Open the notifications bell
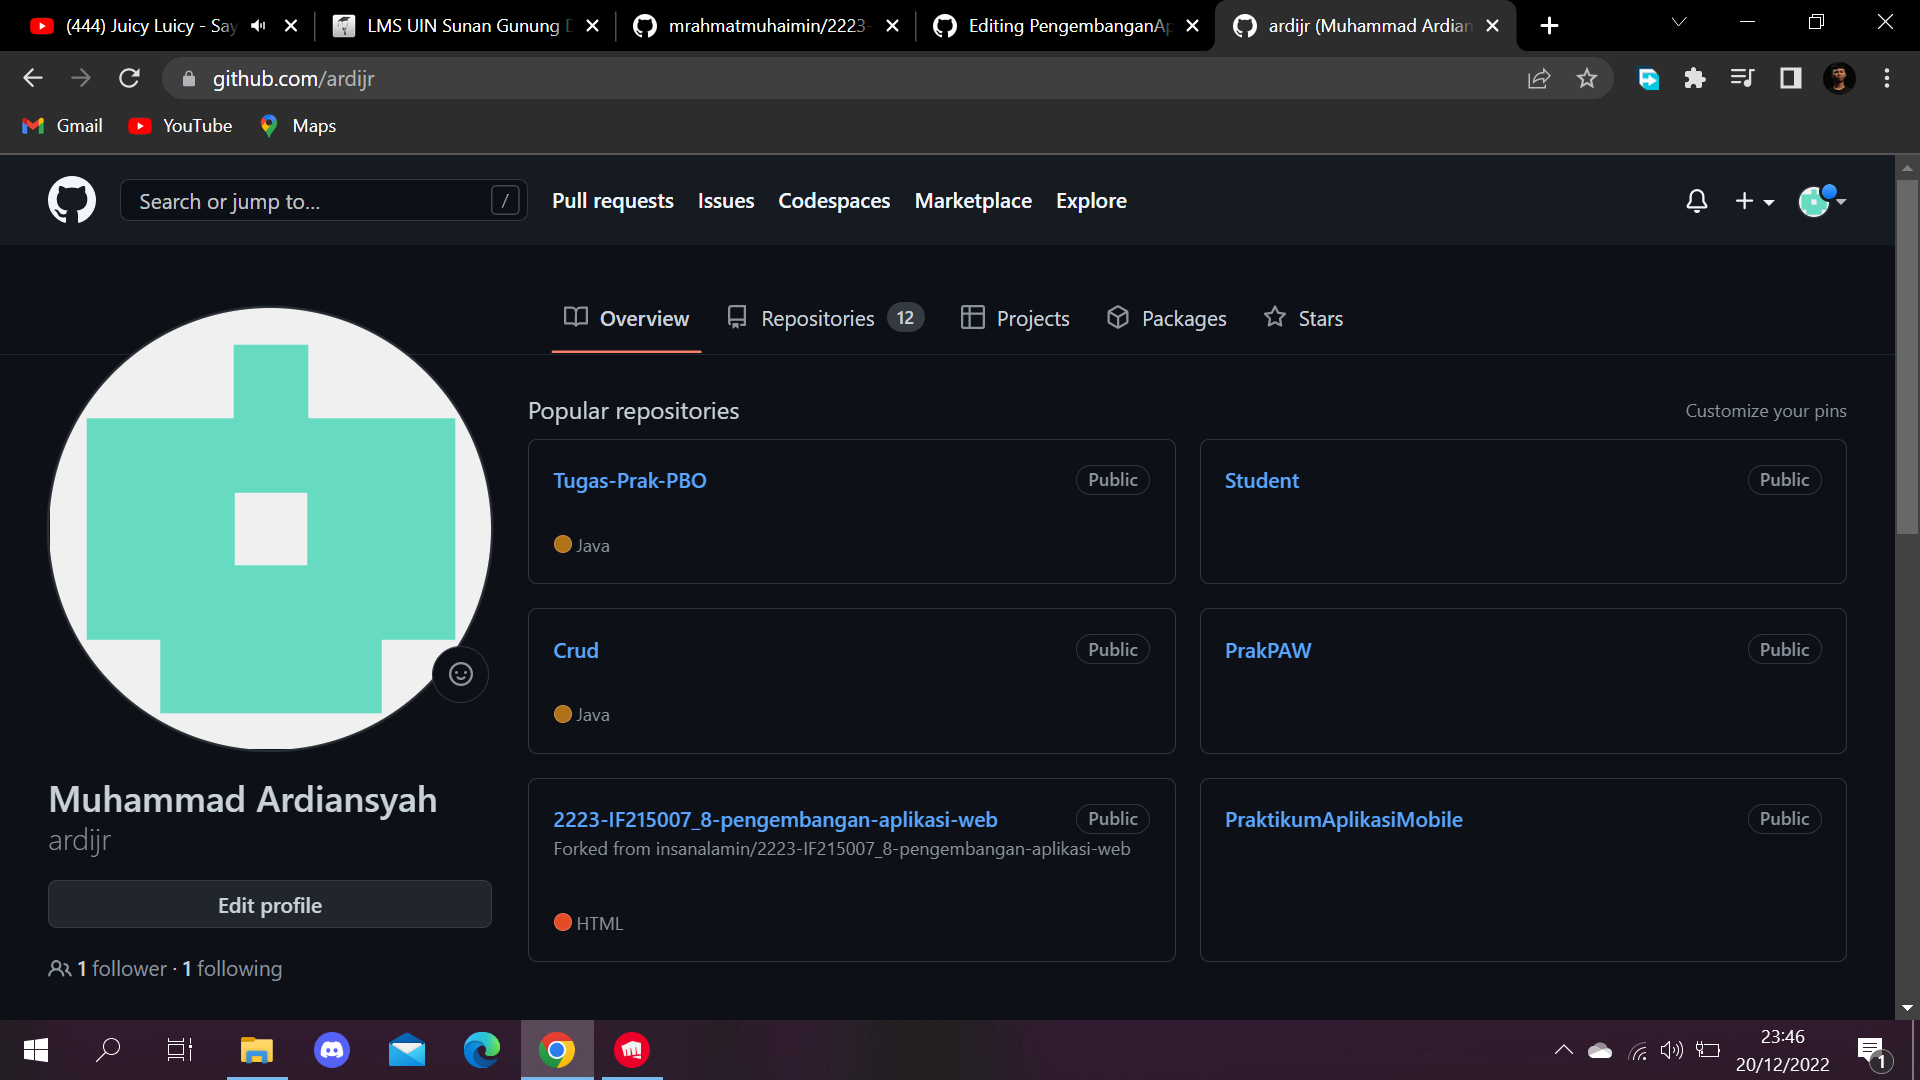Image resolution: width=1920 pixels, height=1080 pixels. (x=1697, y=201)
